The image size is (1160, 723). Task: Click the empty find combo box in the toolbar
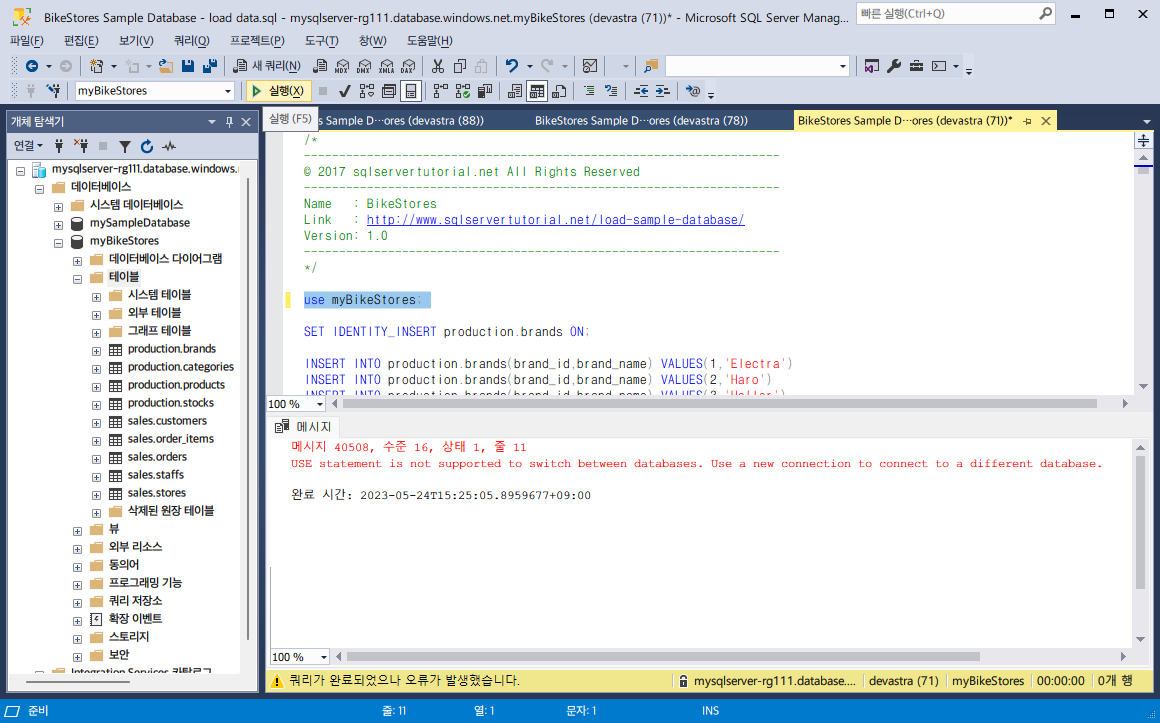pos(756,67)
